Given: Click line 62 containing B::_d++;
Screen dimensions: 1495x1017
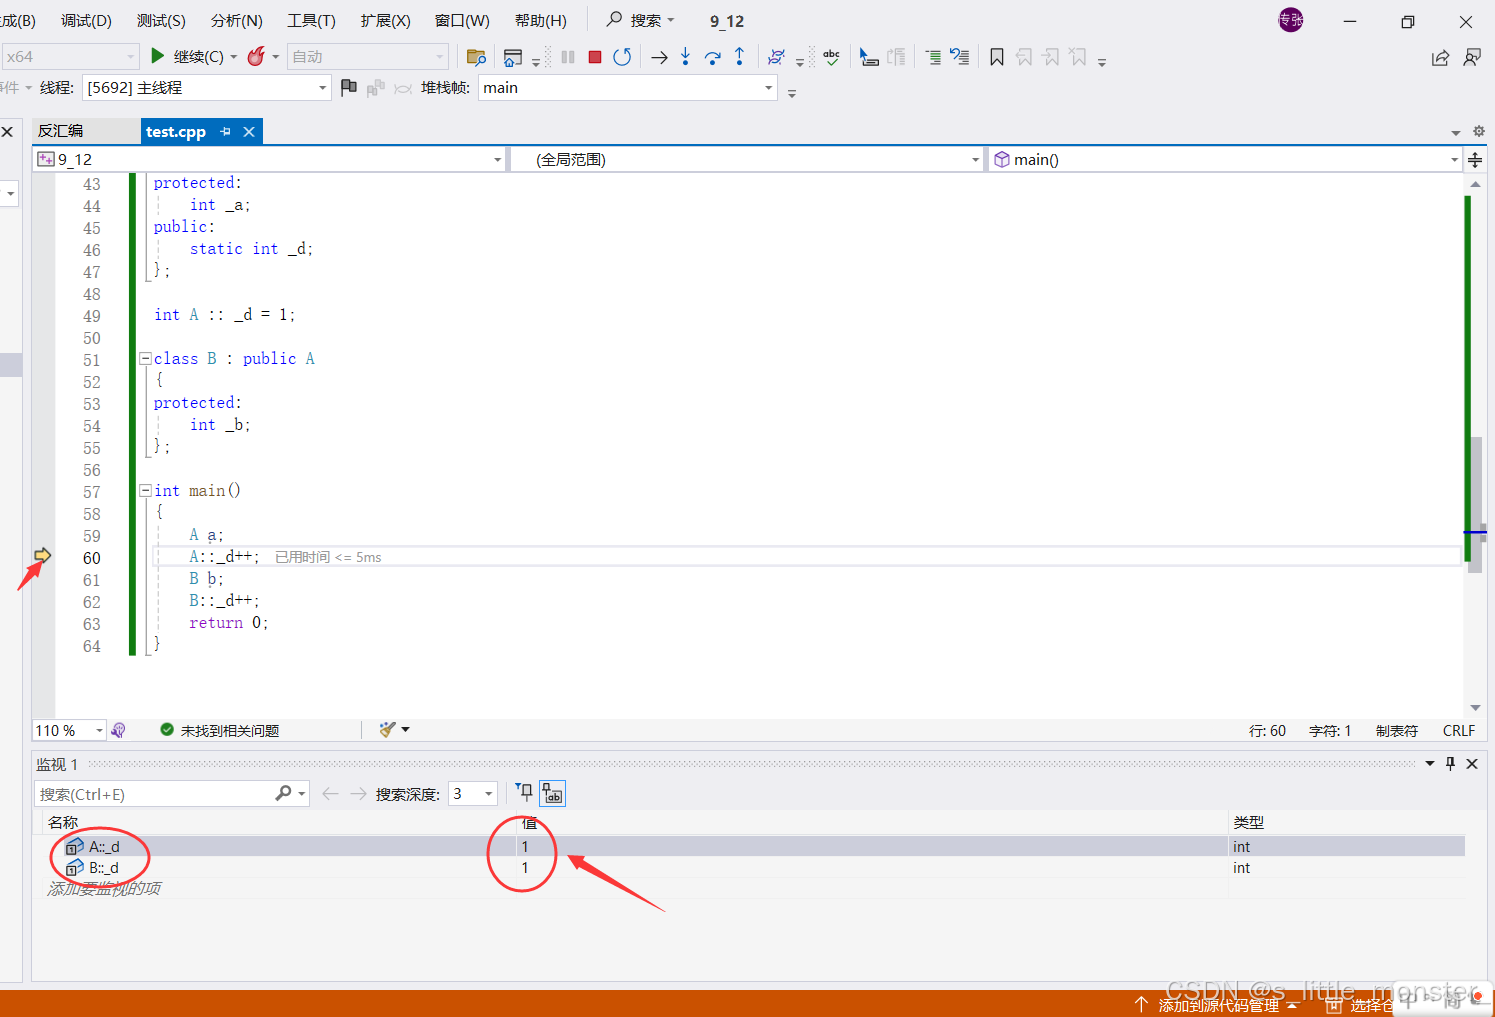Looking at the screenshot, I should click(224, 601).
